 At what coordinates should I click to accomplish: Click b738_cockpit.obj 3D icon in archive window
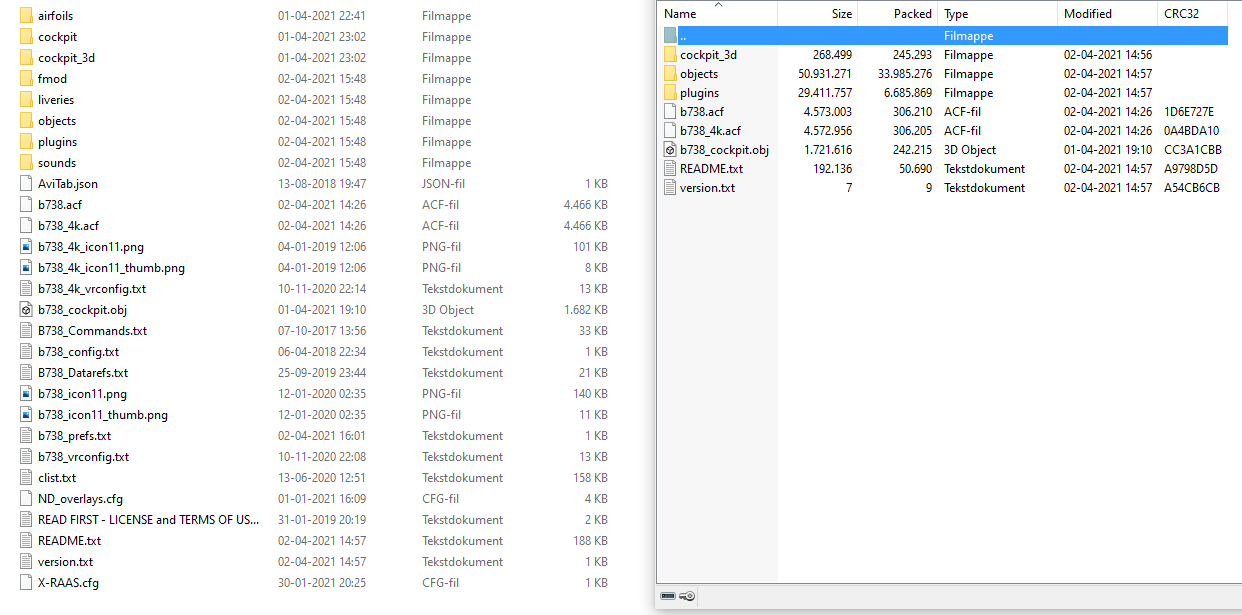click(x=670, y=150)
